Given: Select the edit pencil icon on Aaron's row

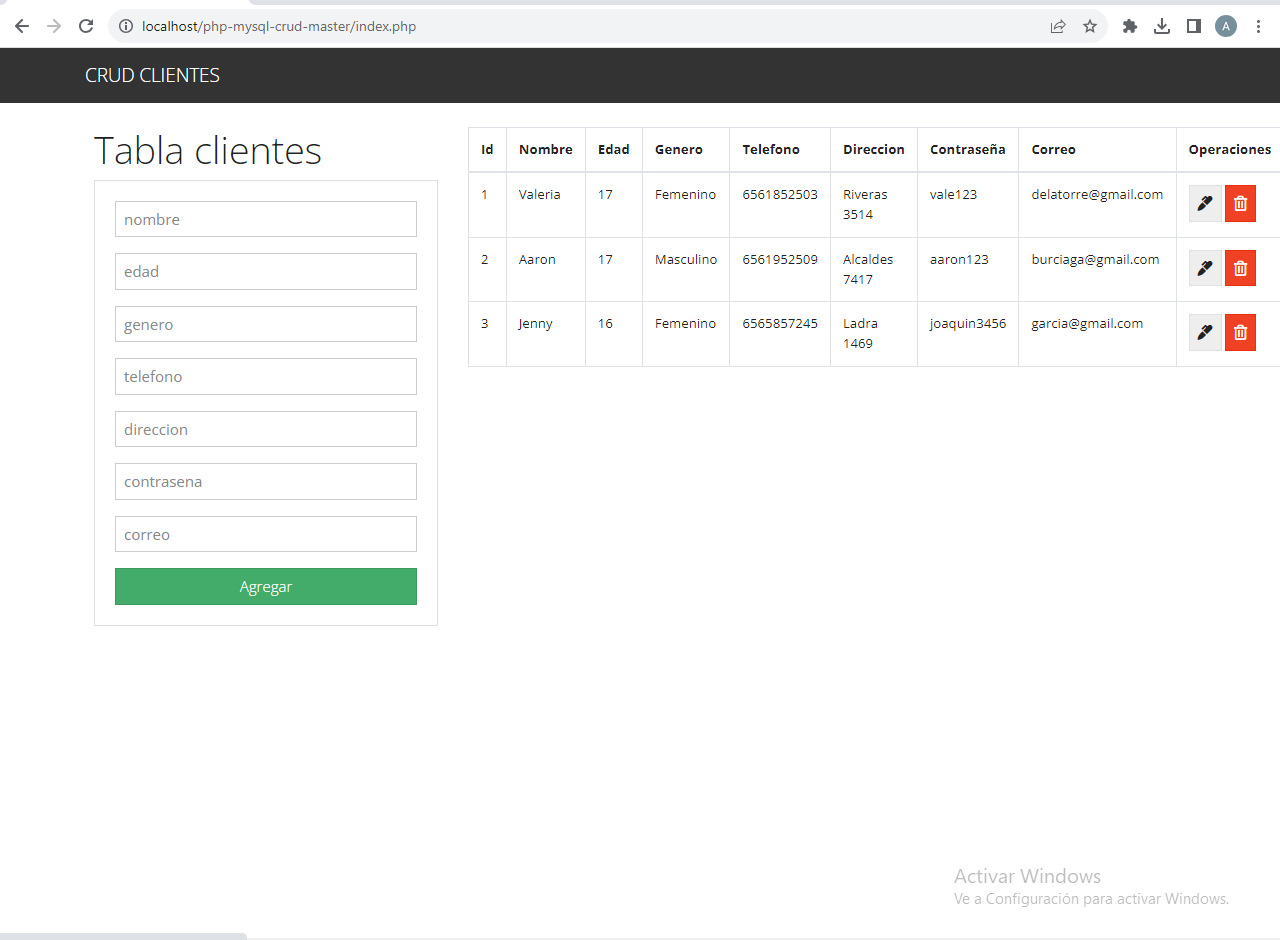Looking at the screenshot, I should [1204, 268].
